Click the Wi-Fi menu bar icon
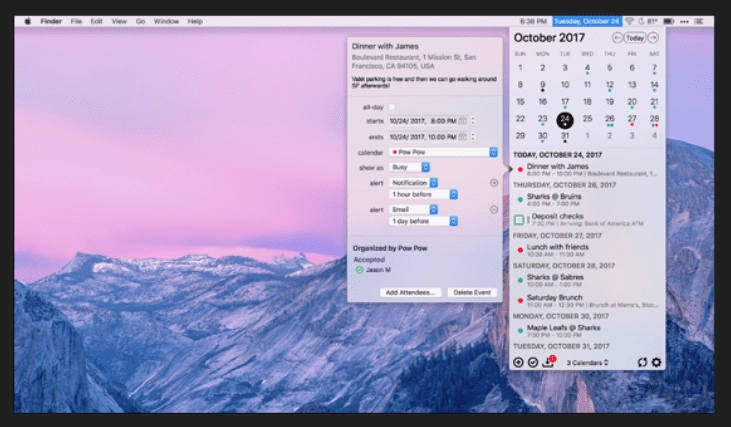The width and height of the screenshot is (731, 427). click(x=629, y=21)
